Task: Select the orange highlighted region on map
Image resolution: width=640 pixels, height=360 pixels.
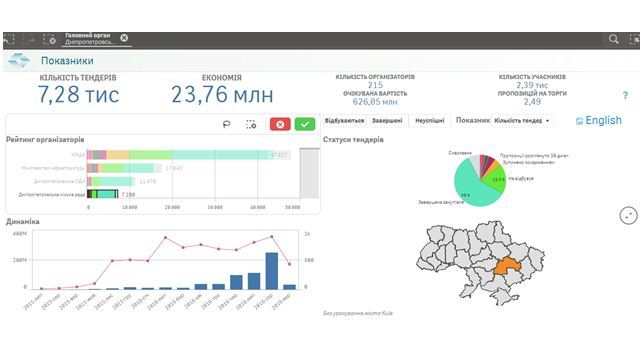Action: click(507, 267)
